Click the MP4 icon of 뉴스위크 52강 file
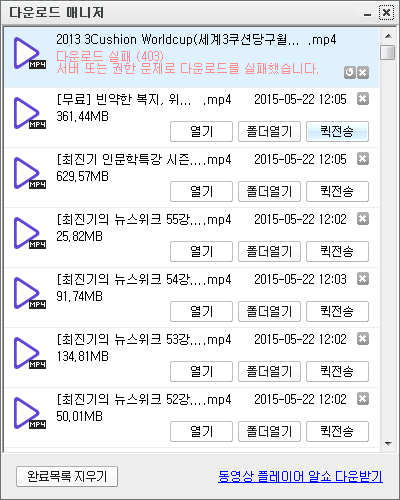 (30, 413)
